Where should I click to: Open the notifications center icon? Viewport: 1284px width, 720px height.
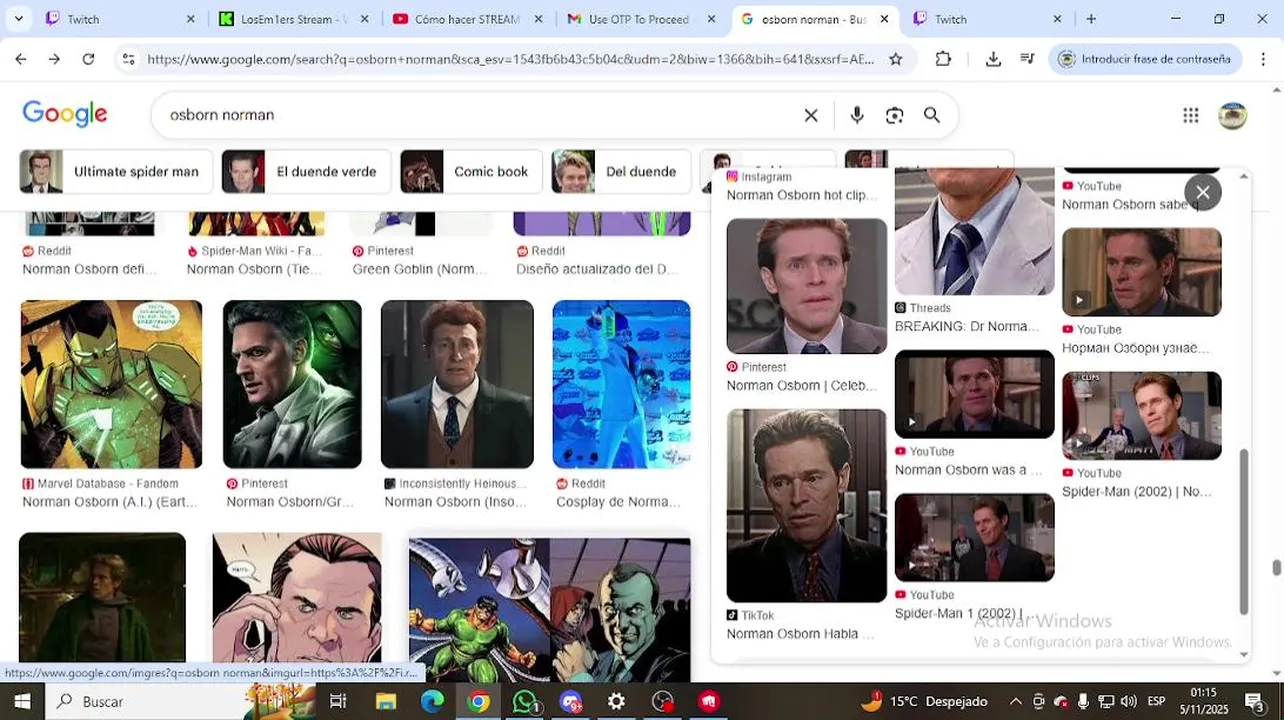click(1255, 701)
